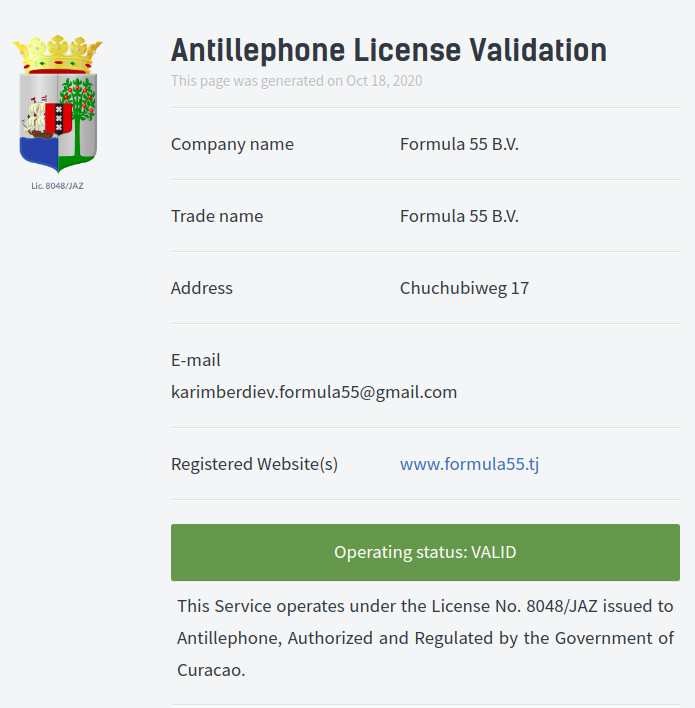The width and height of the screenshot is (695, 708).
Task: Click the red shield with crosses on crest
Action: point(59,118)
